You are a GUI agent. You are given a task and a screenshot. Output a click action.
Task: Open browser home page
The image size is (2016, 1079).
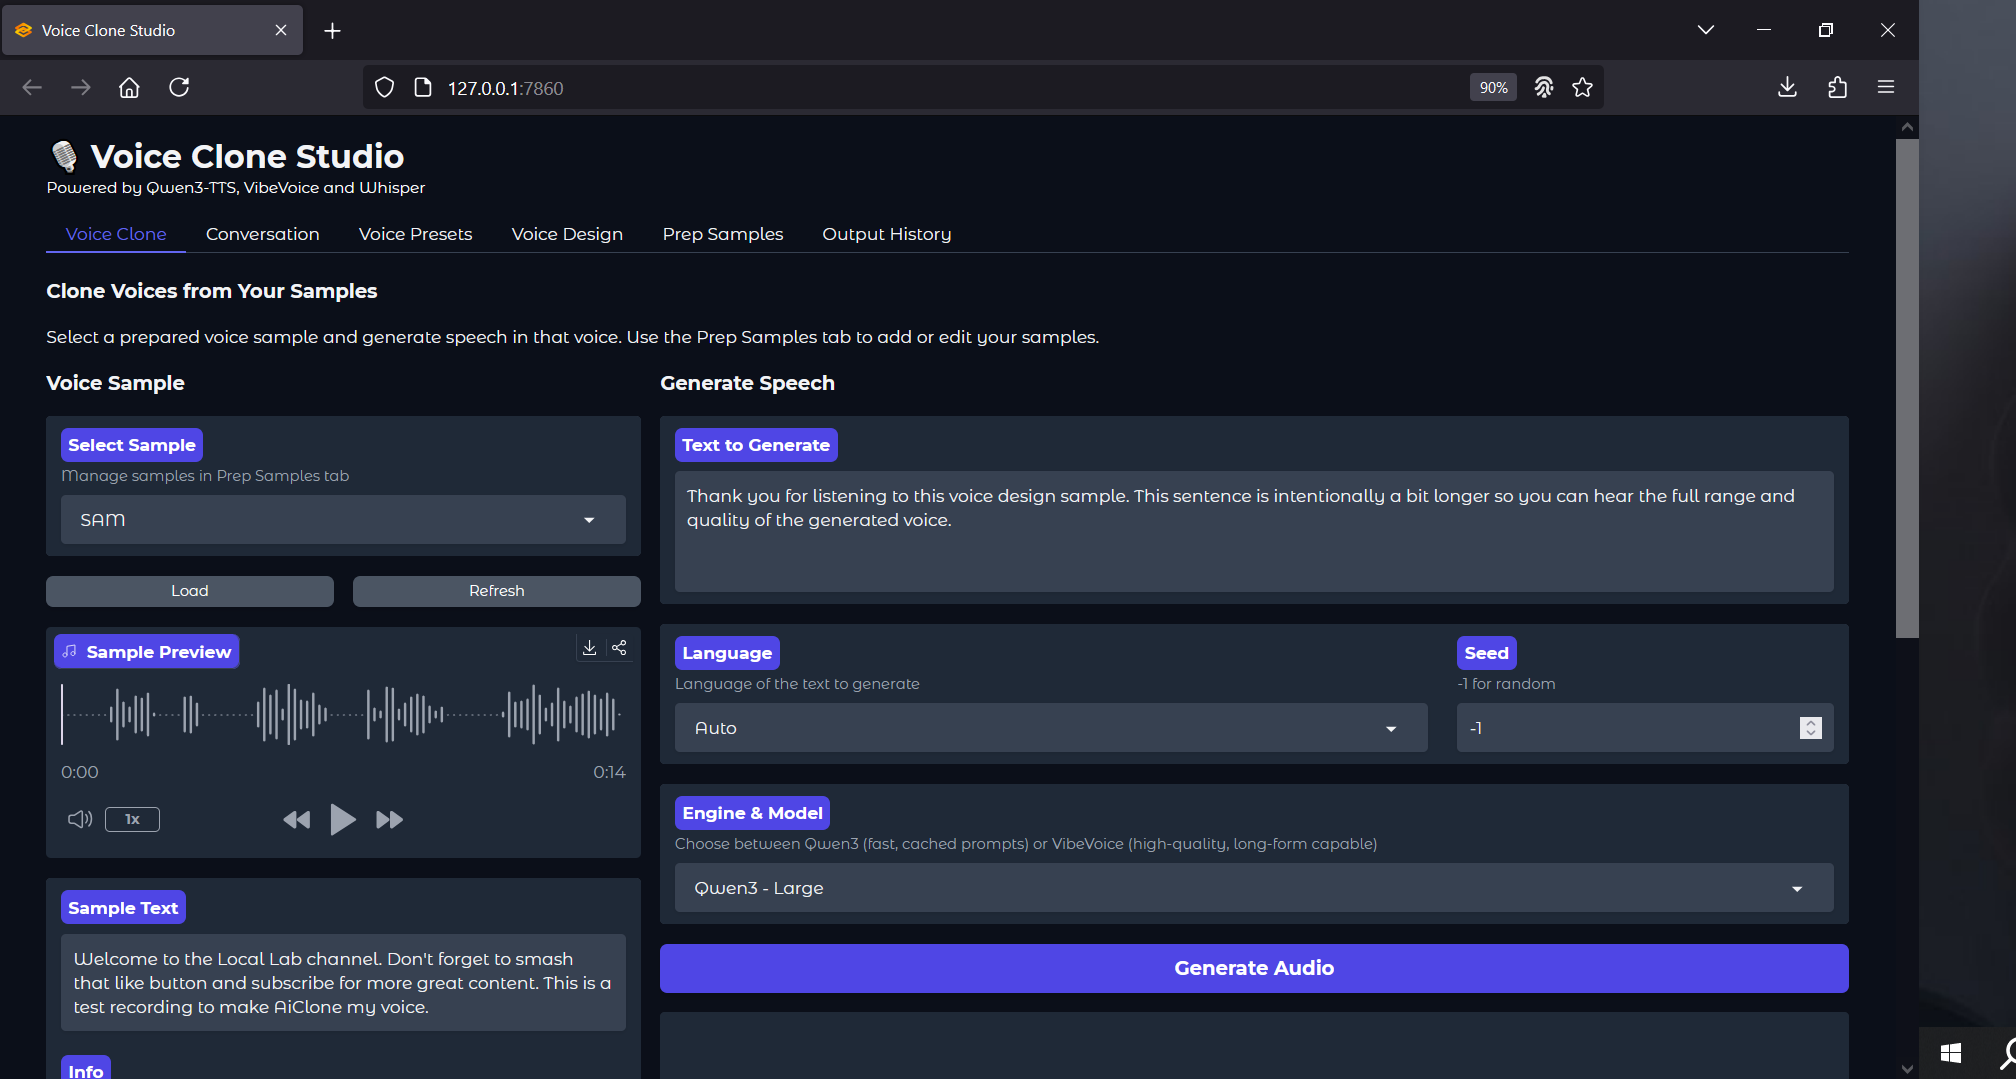(129, 88)
